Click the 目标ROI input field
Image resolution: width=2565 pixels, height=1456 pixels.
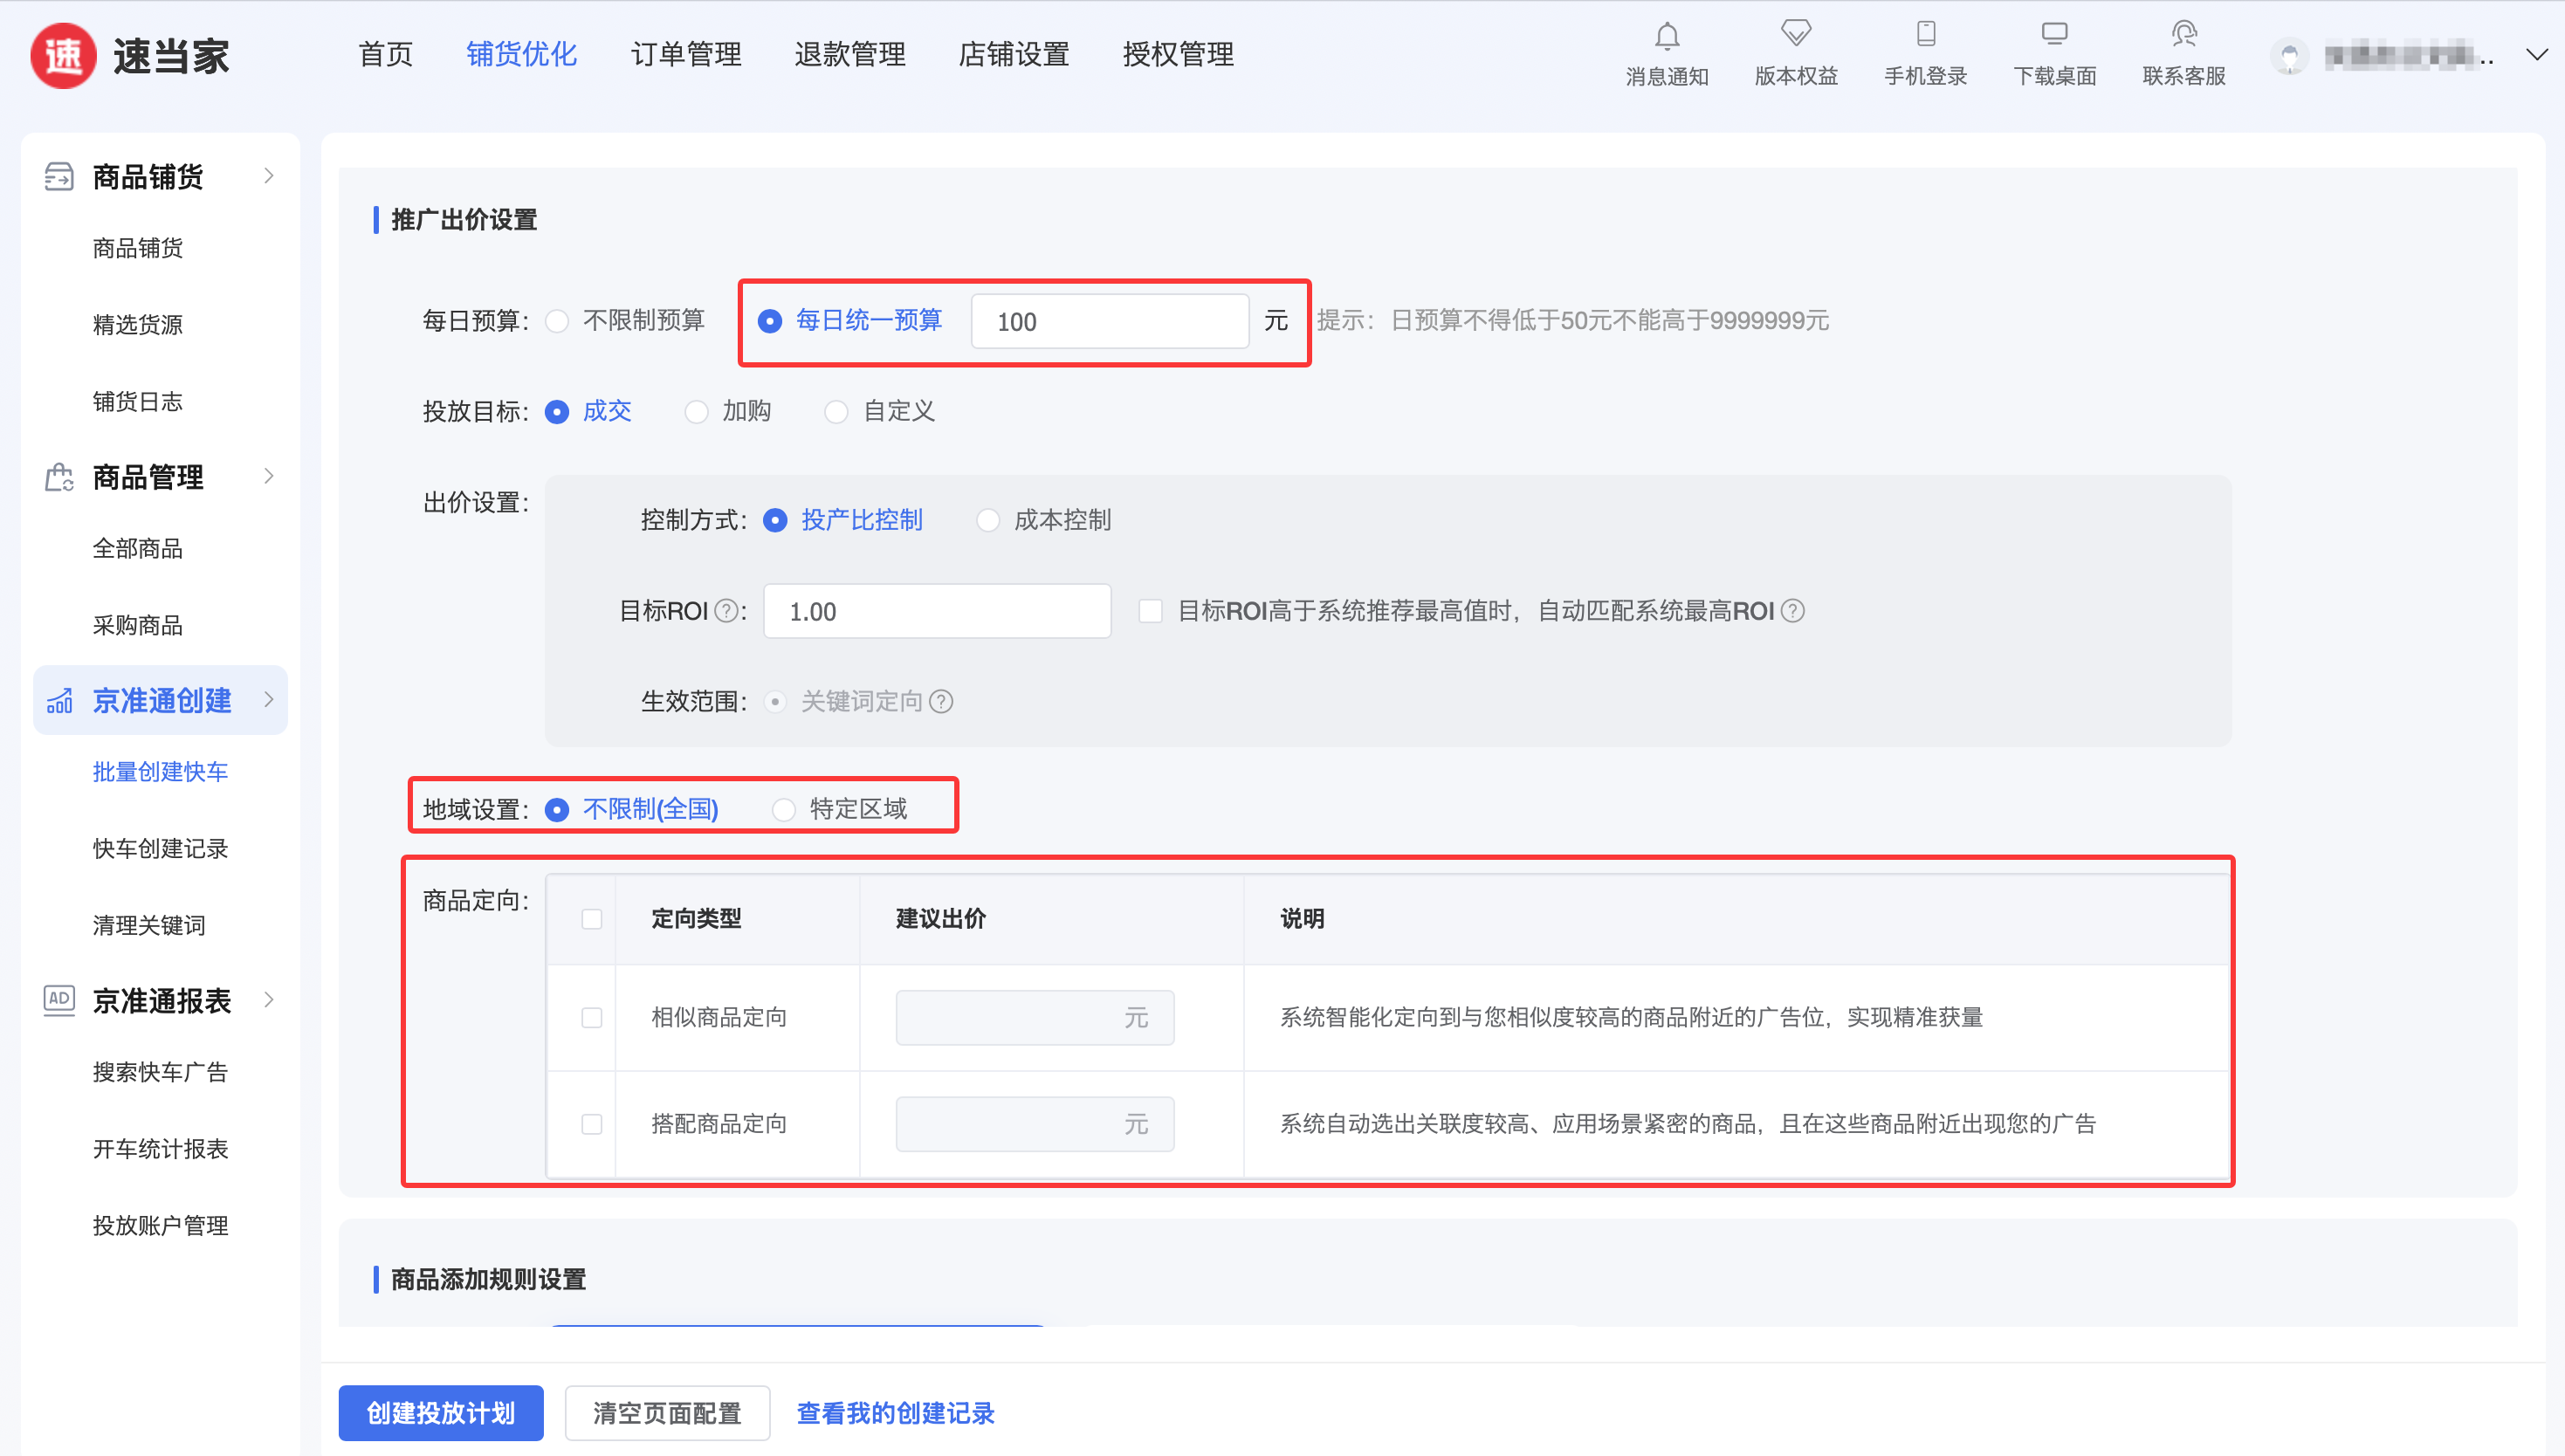(x=936, y=611)
